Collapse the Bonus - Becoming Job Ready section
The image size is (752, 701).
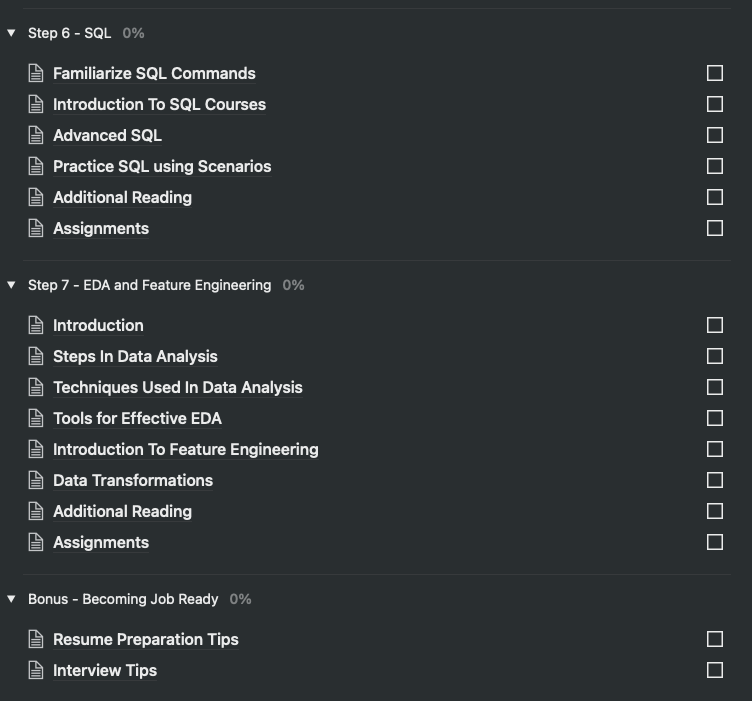coord(11,599)
